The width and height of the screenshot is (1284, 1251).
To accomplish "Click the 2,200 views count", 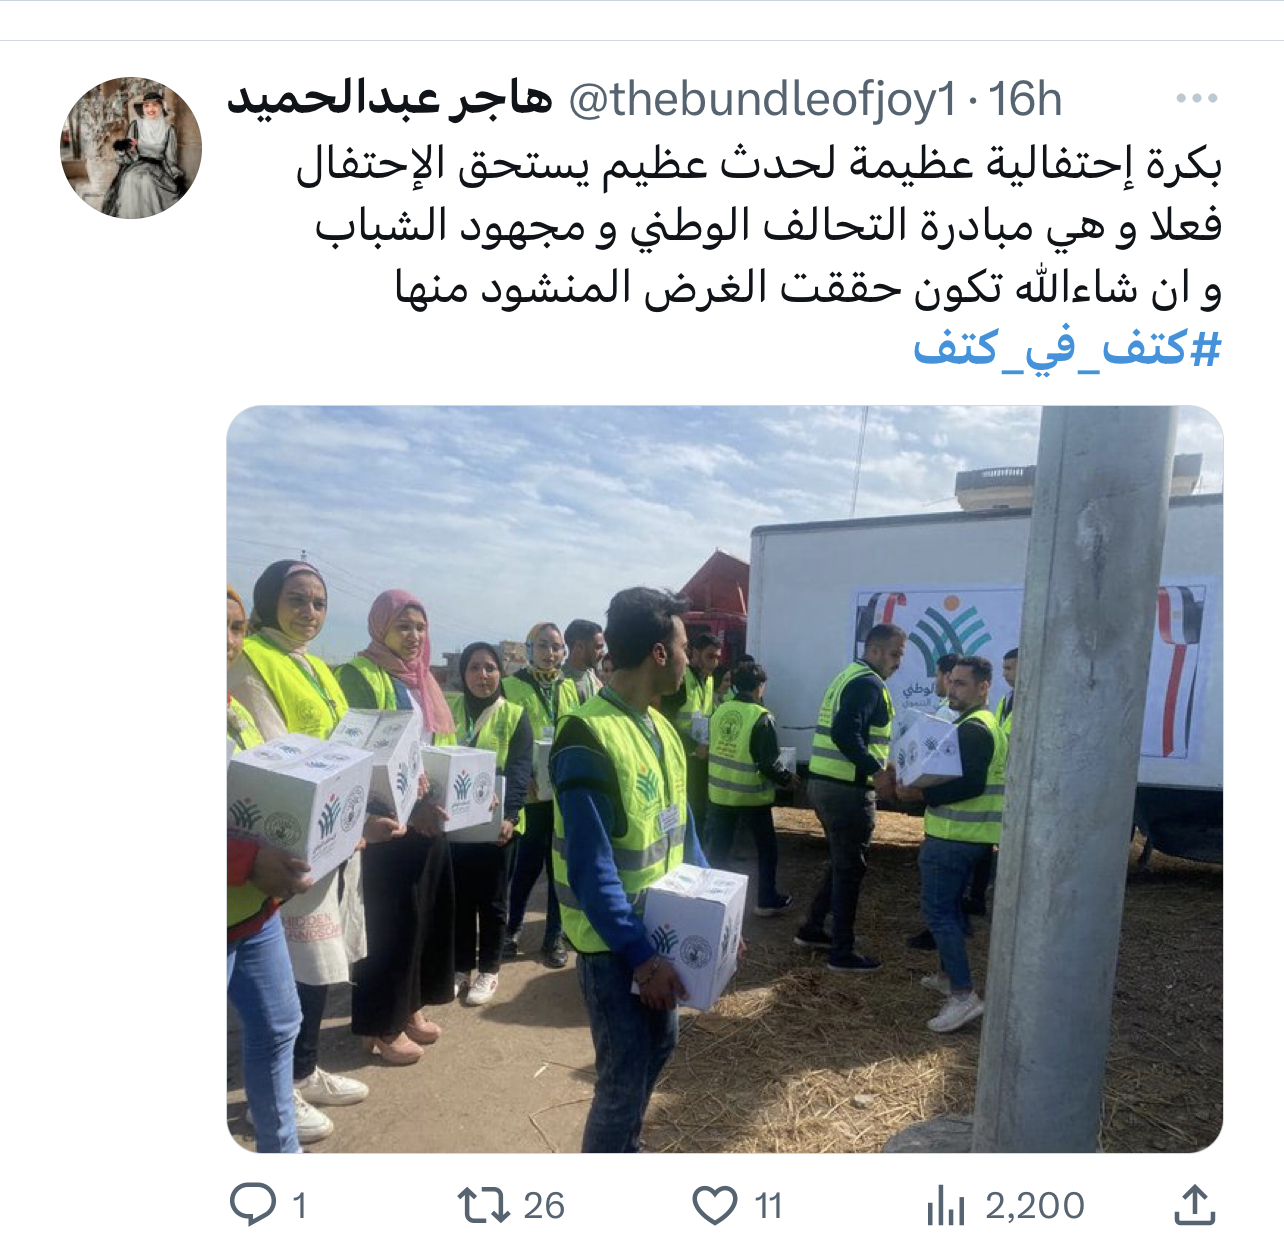I will pos(1035,1206).
